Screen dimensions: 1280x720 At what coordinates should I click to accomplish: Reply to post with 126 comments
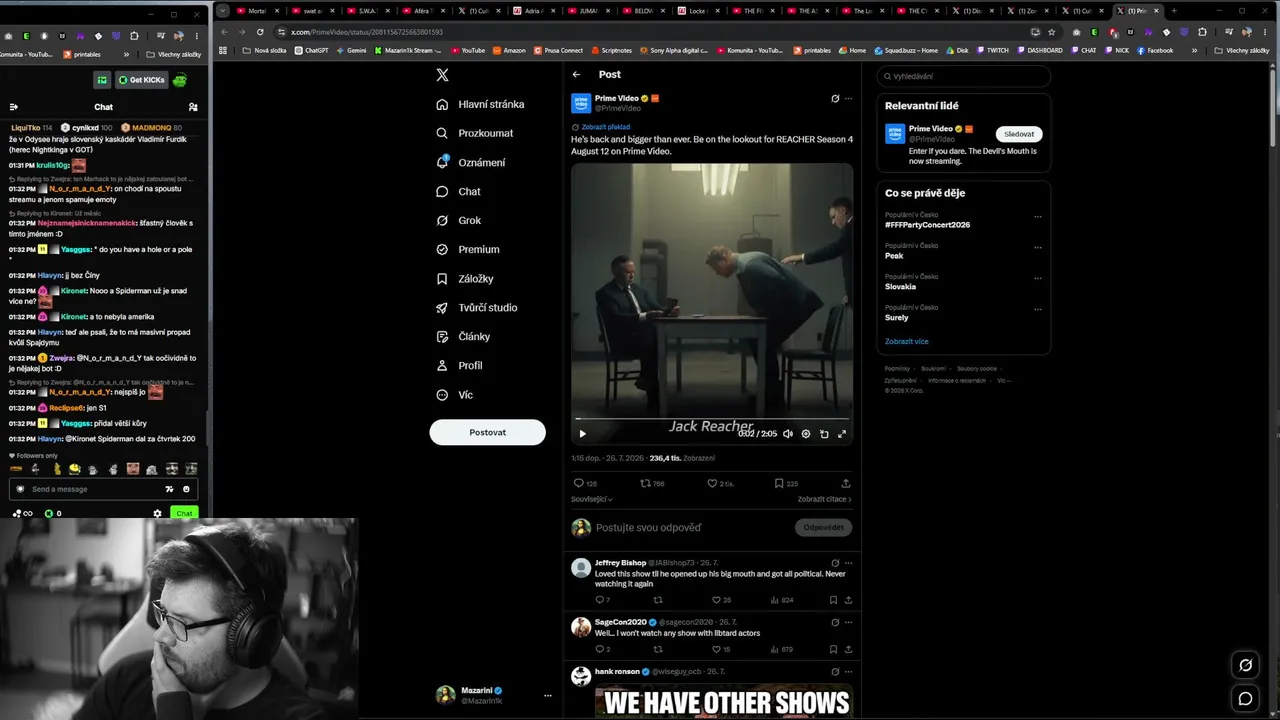pyautogui.click(x=585, y=483)
